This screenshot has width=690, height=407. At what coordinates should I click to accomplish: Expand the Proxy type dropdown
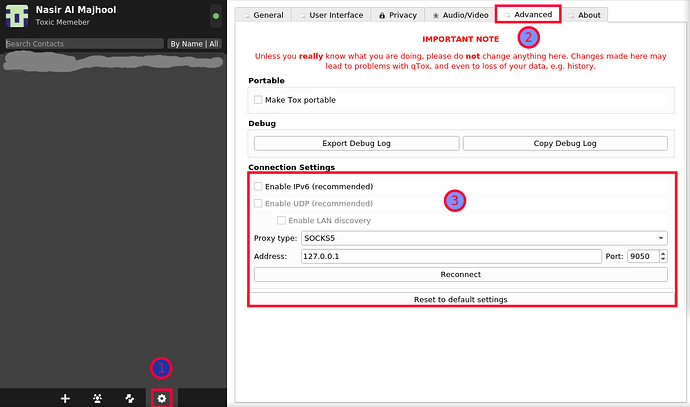tap(483, 238)
